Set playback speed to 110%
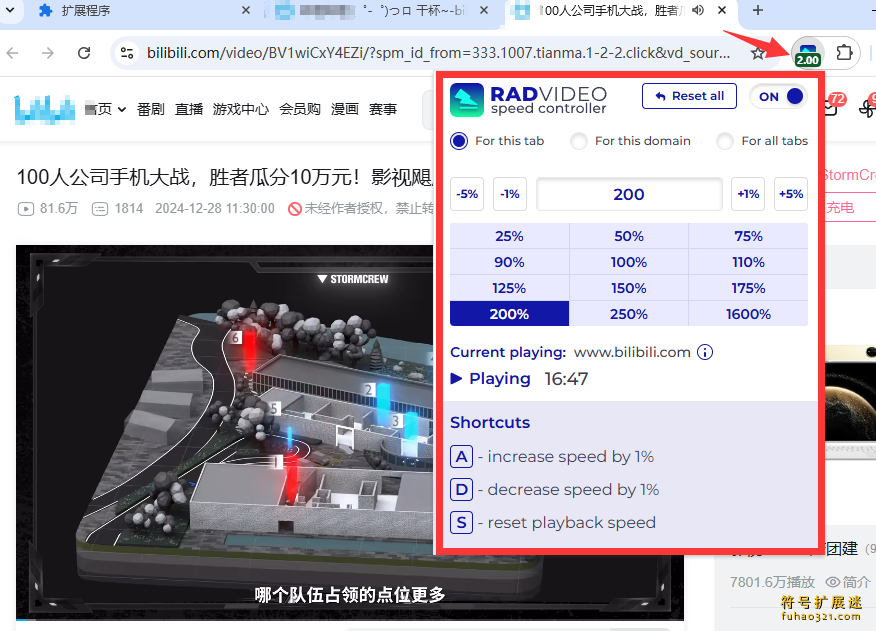This screenshot has width=876, height=631. 749,262
